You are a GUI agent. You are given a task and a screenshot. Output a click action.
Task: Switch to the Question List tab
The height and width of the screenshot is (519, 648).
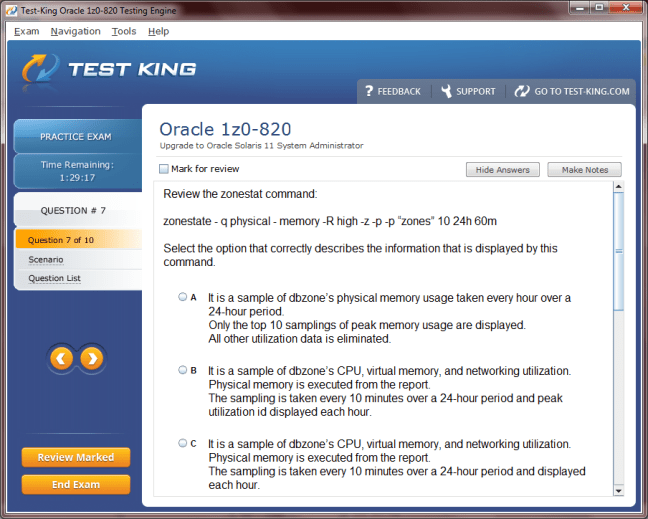pos(55,278)
